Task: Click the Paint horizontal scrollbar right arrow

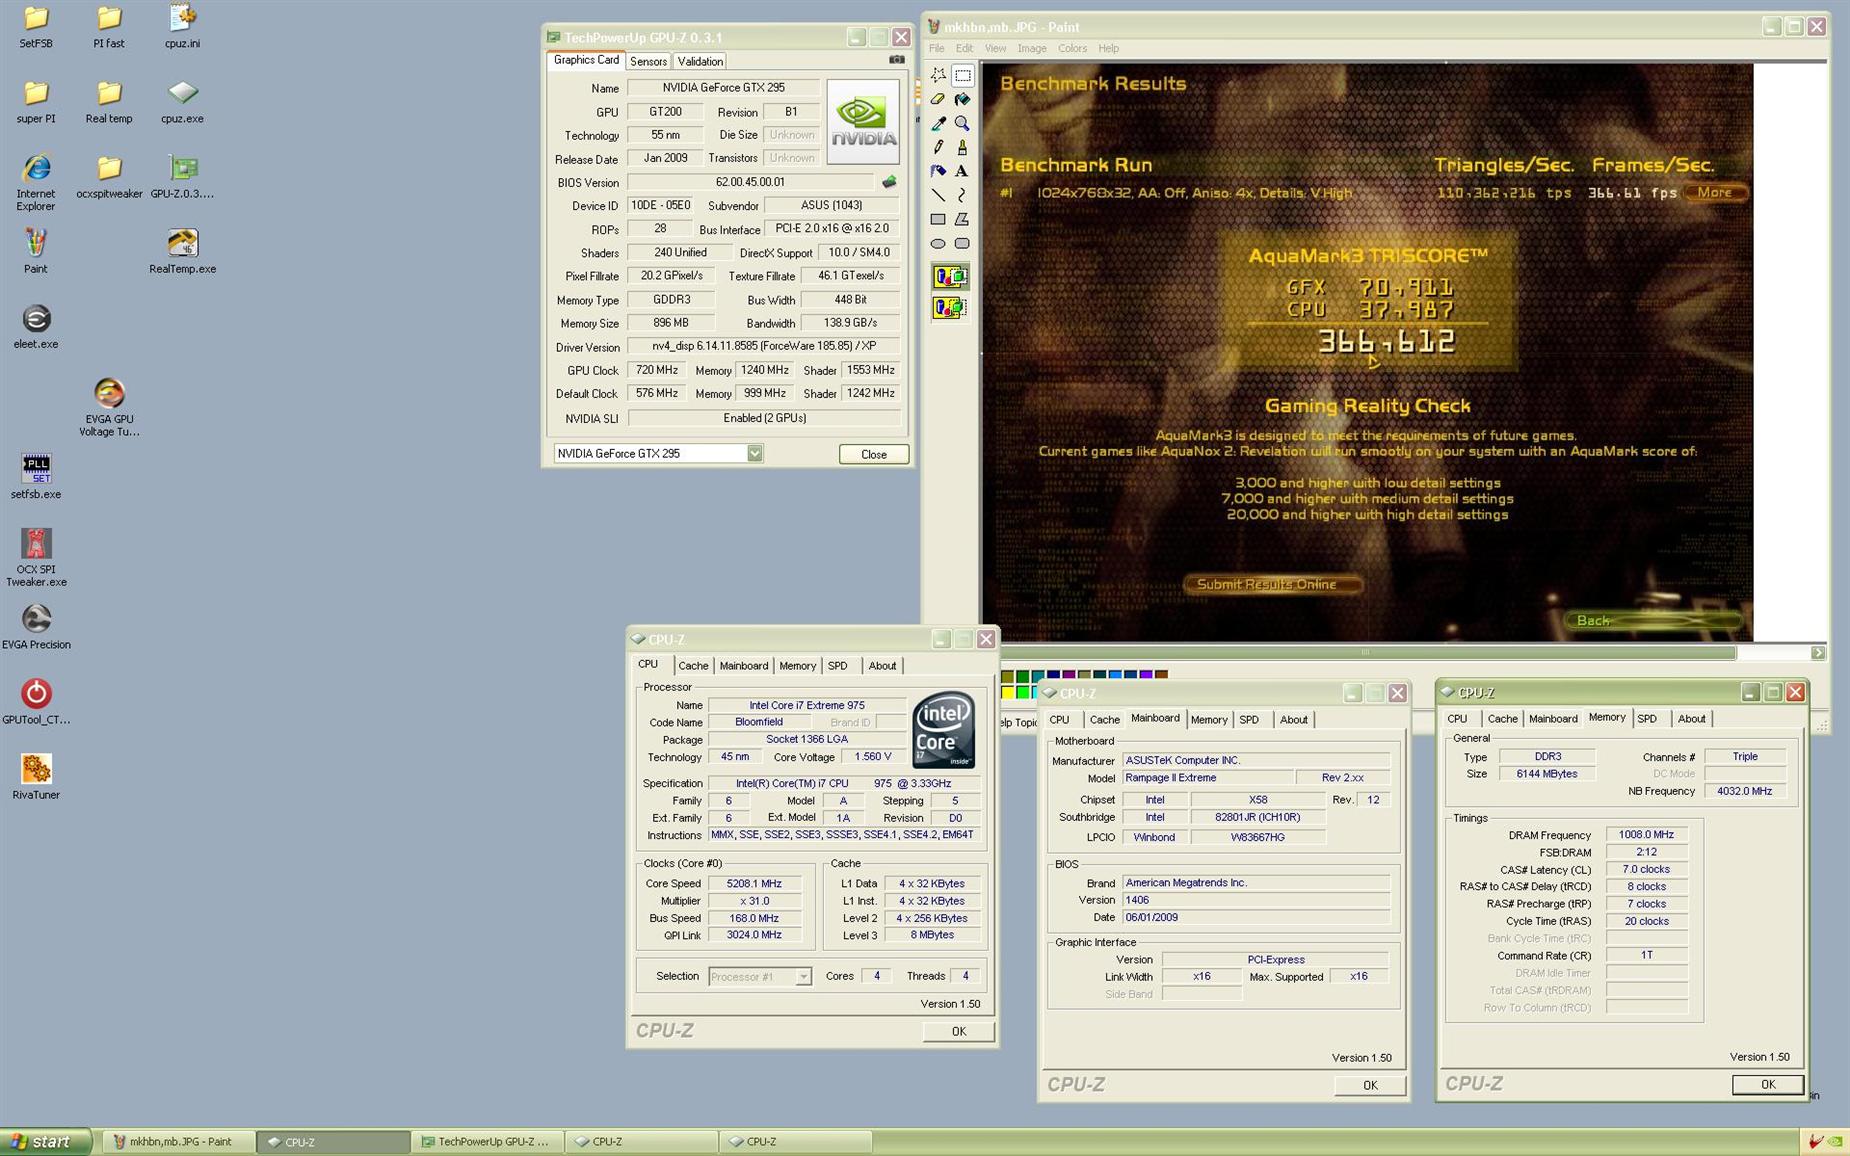Action: click(x=1818, y=653)
